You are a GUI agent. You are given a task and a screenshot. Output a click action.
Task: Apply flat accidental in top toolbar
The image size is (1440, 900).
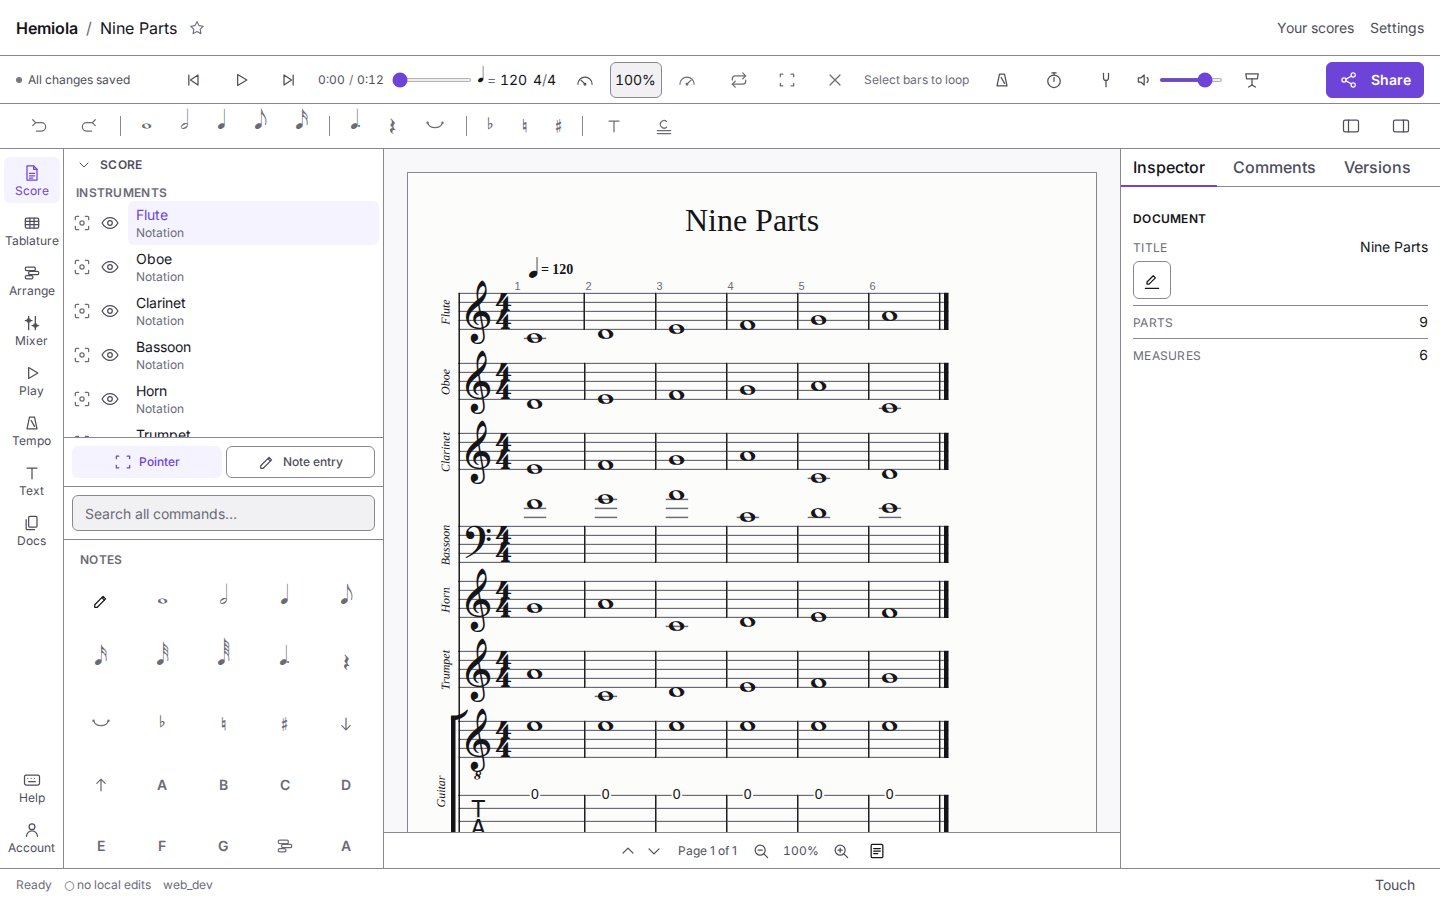490,125
